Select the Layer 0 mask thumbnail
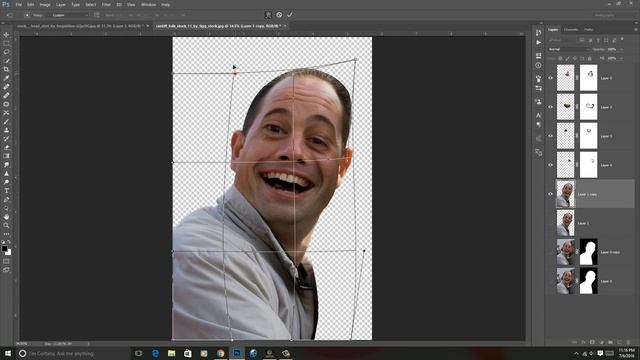Screen dimensions: 640x360 [x=589, y=281]
